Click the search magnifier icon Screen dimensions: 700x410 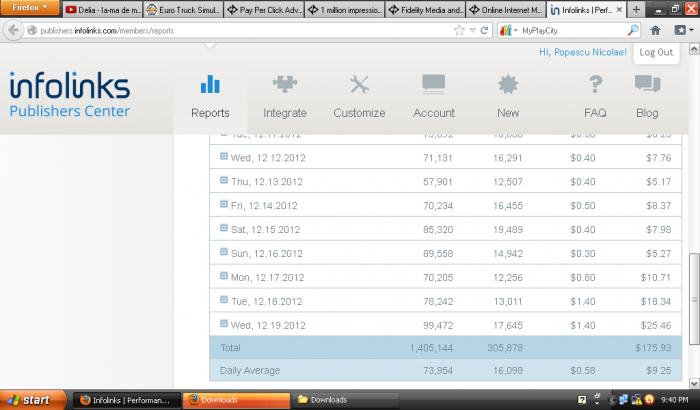[x=633, y=30]
